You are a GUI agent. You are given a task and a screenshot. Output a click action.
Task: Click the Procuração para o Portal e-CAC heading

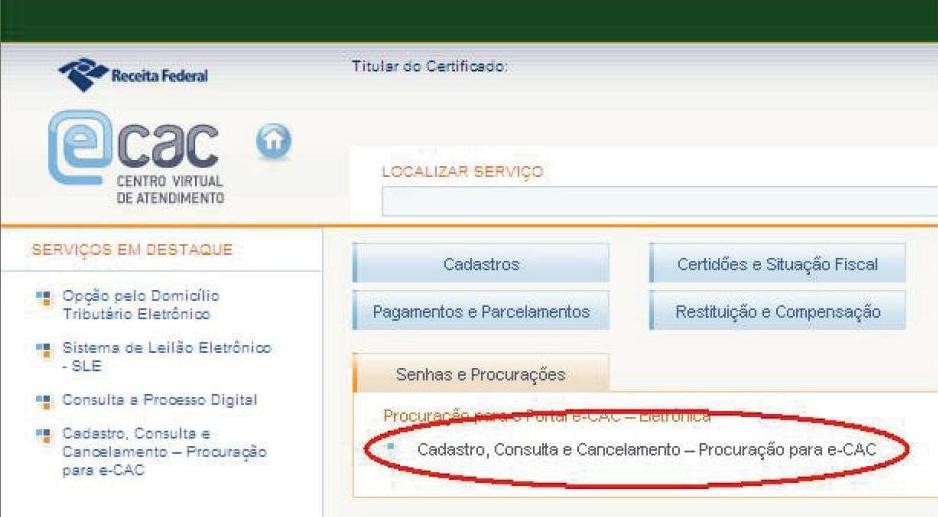[547, 416]
